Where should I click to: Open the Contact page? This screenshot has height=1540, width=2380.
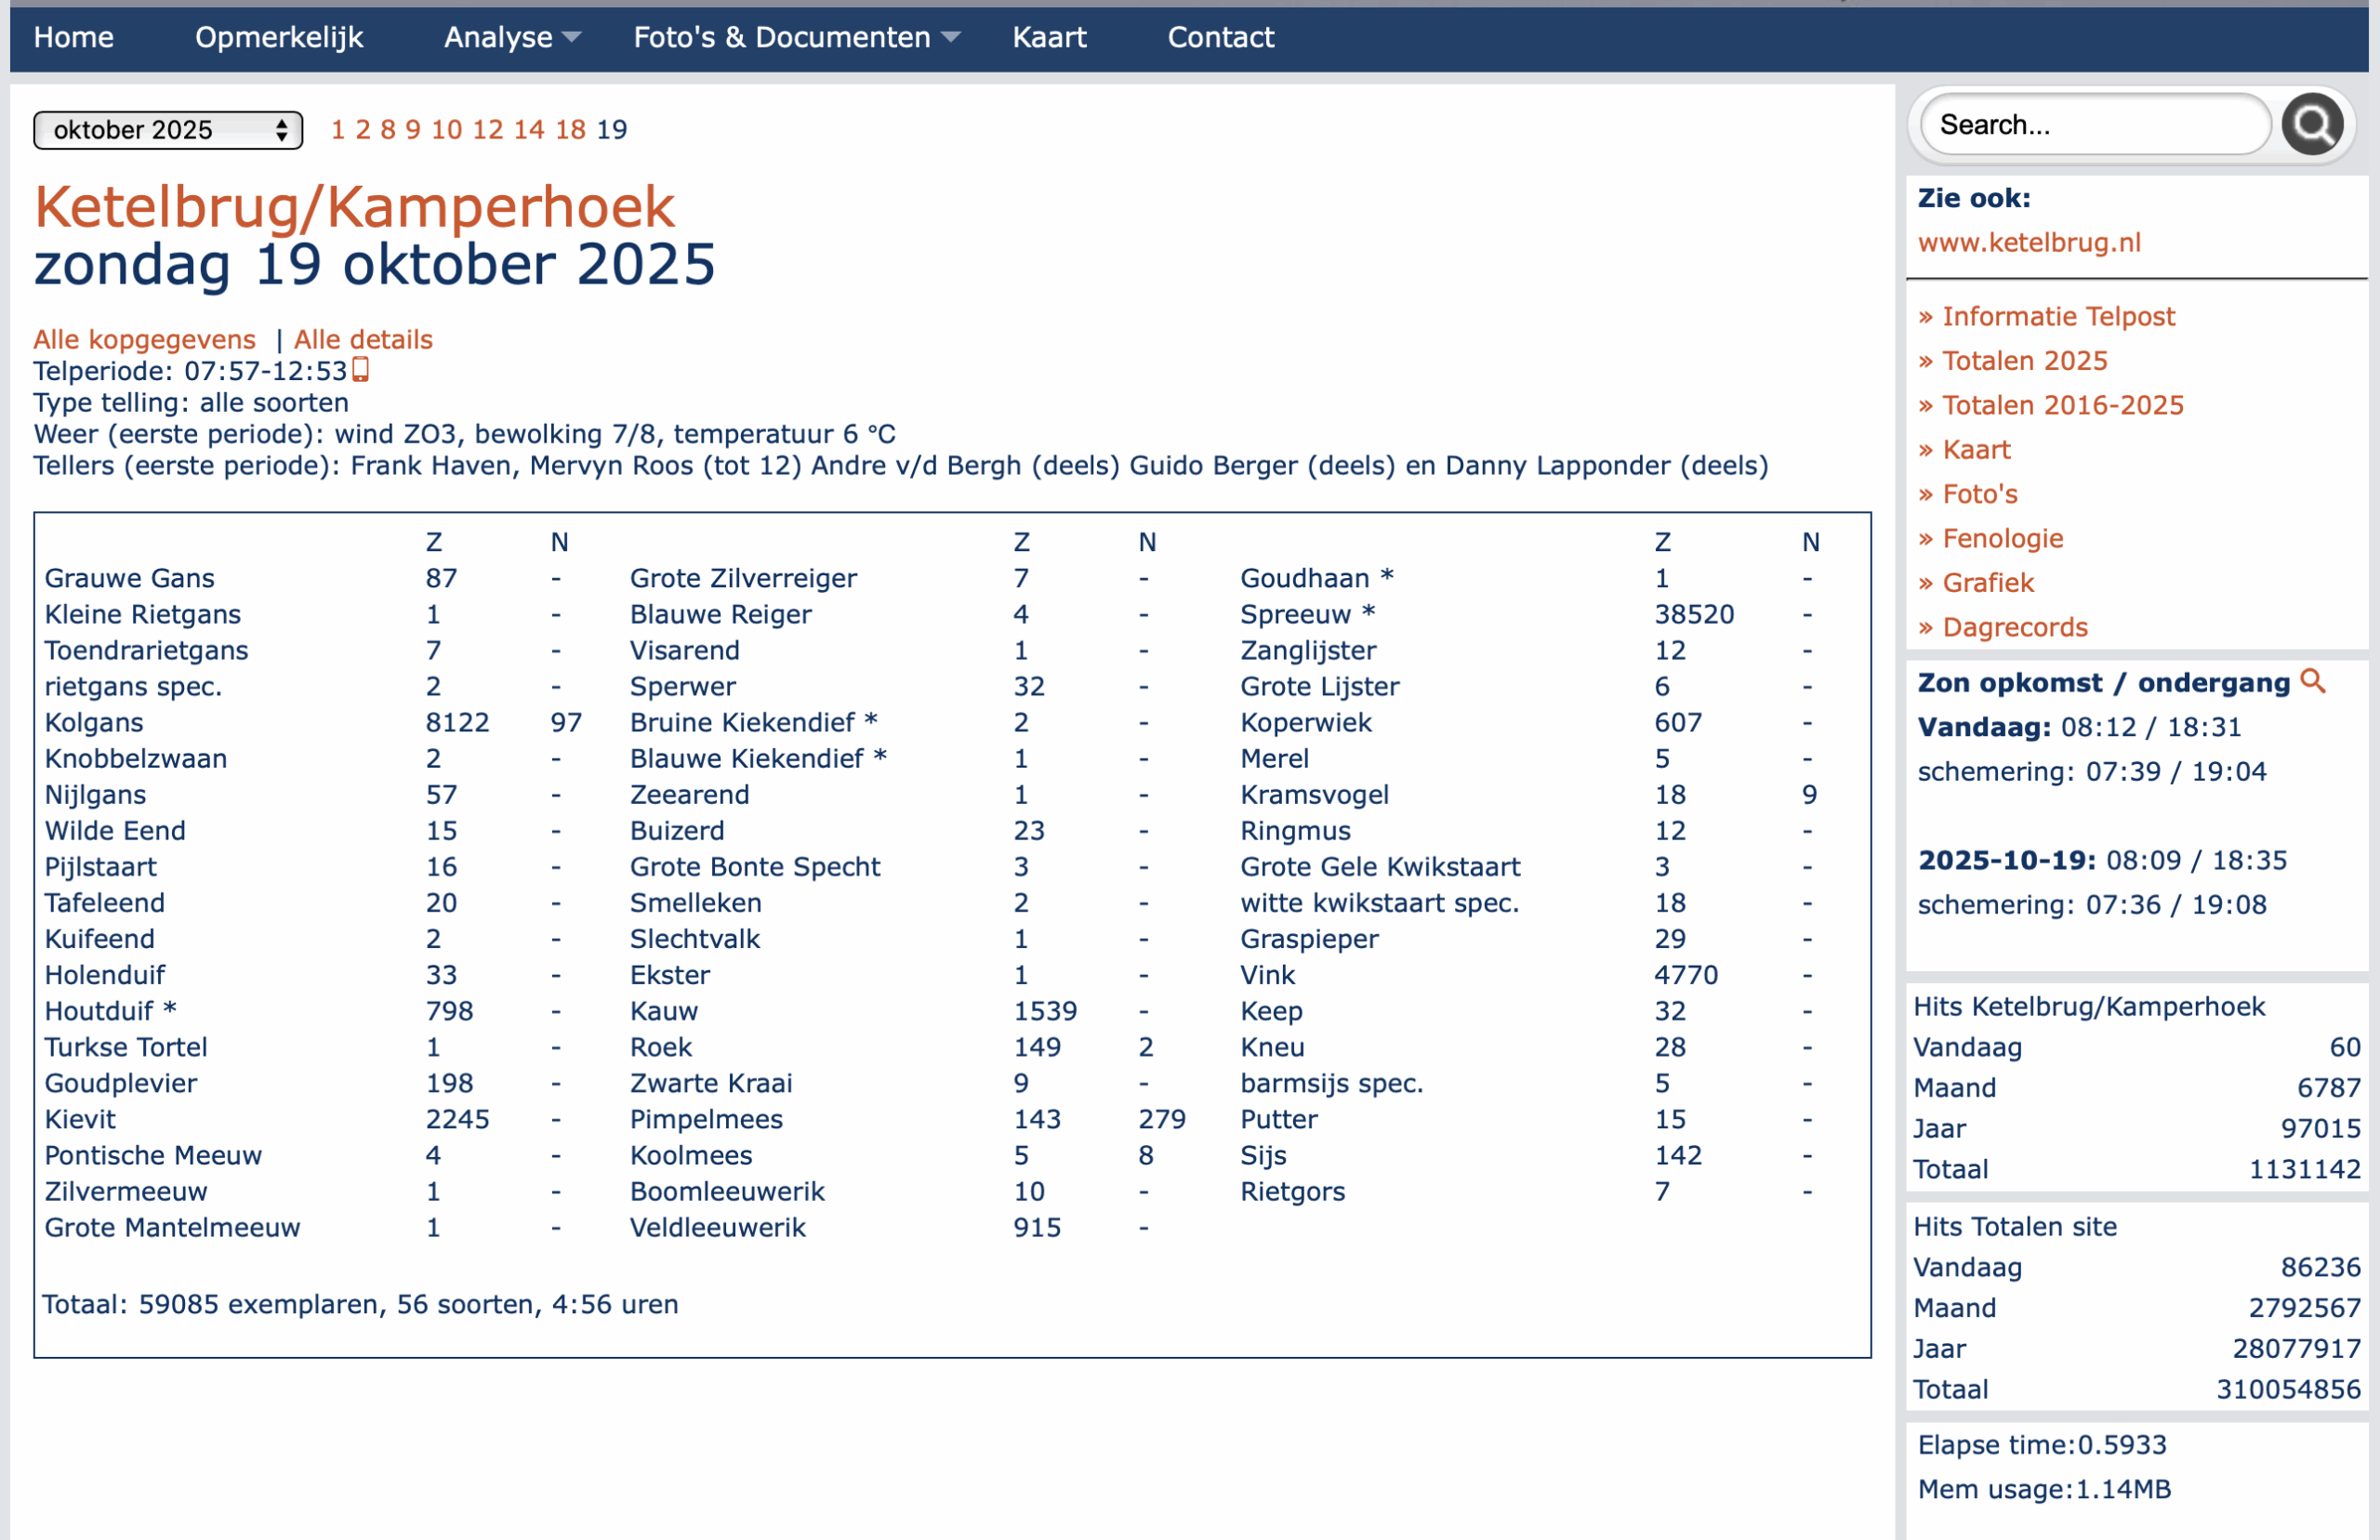pos(1220,37)
